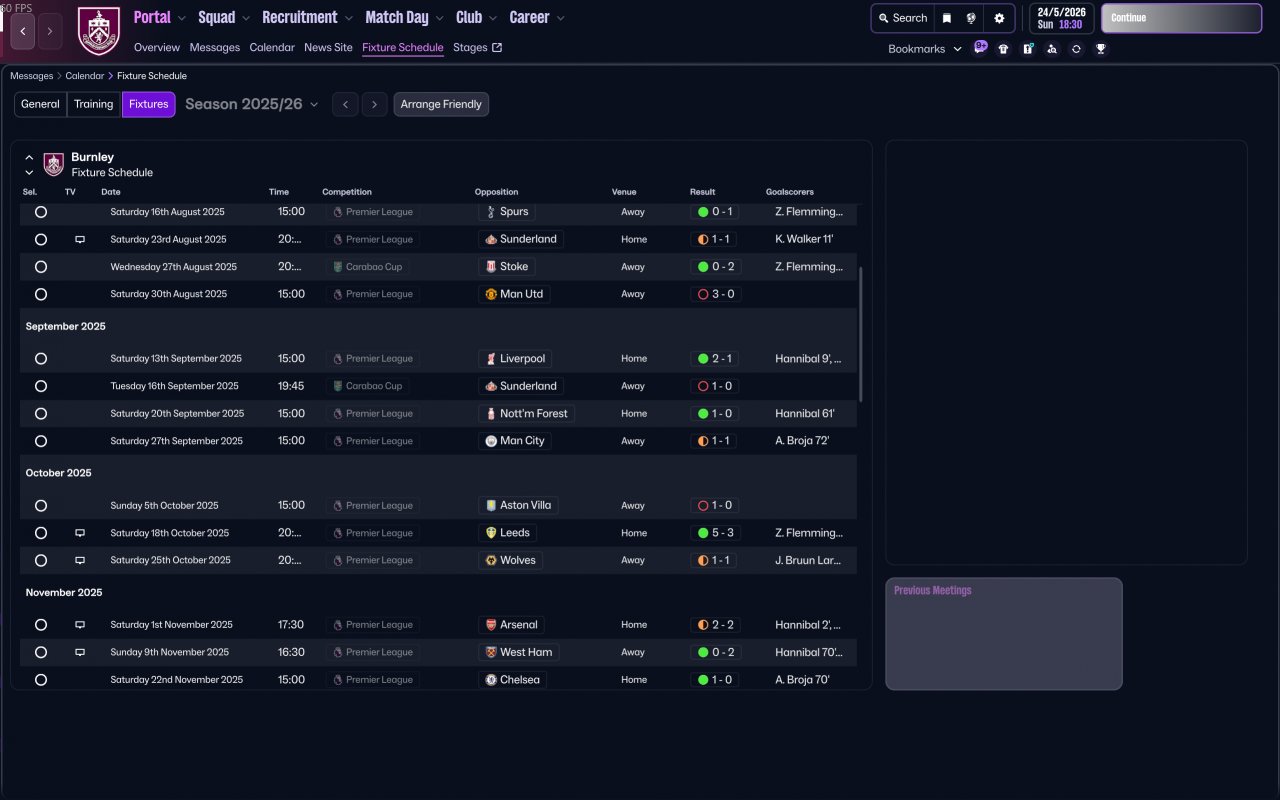
Task: Expand the Bookmarks dropdown
Action: pyautogui.click(x=924, y=49)
